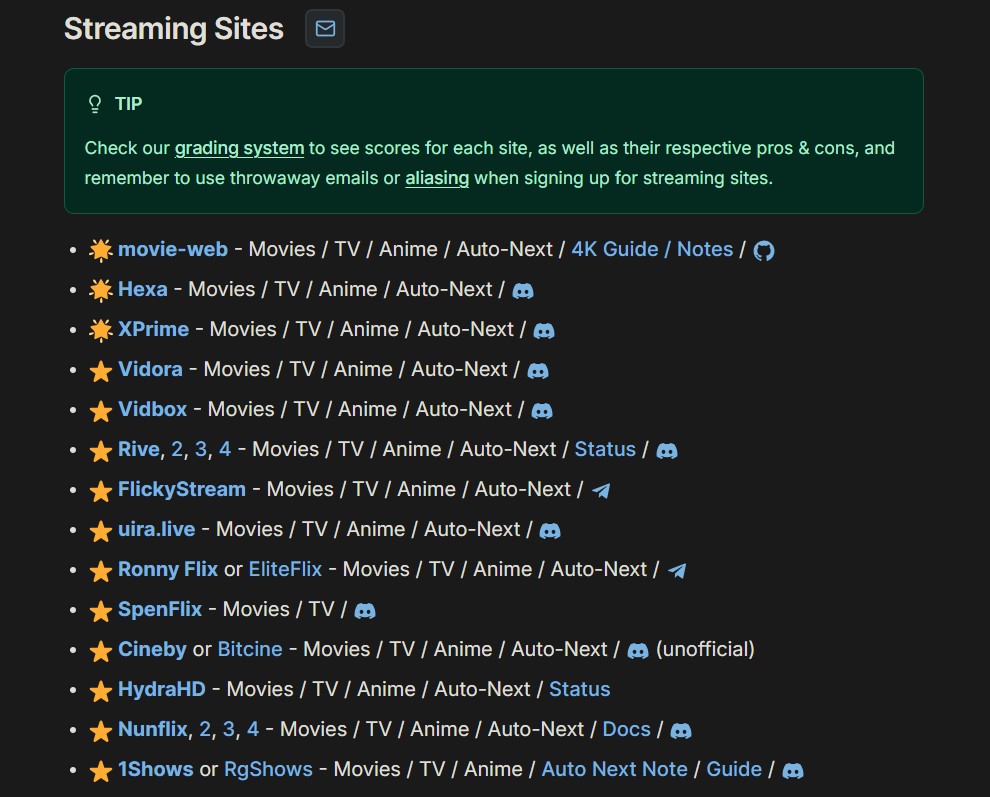Visit the Bitcine alternate link
The height and width of the screenshot is (797, 990).
click(x=250, y=649)
